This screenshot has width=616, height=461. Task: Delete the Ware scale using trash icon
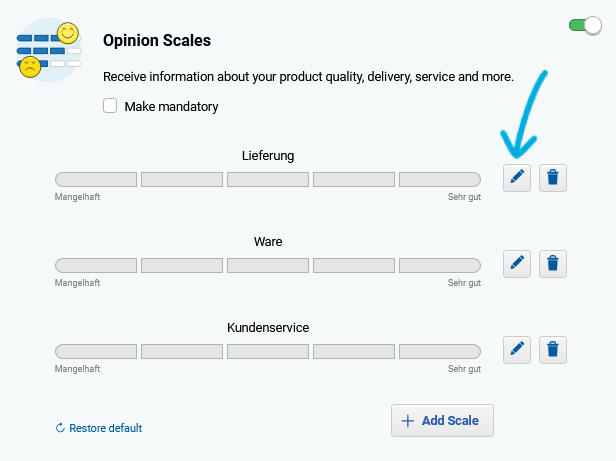pos(552,264)
